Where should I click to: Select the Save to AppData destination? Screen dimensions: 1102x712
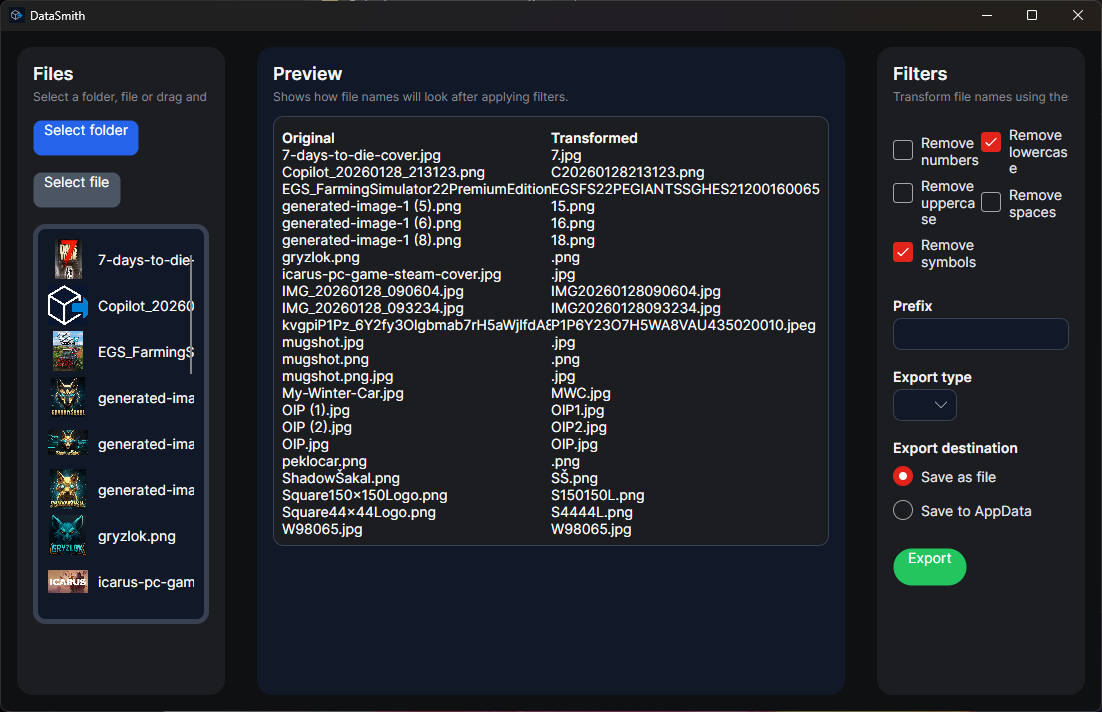pos(902,510)
